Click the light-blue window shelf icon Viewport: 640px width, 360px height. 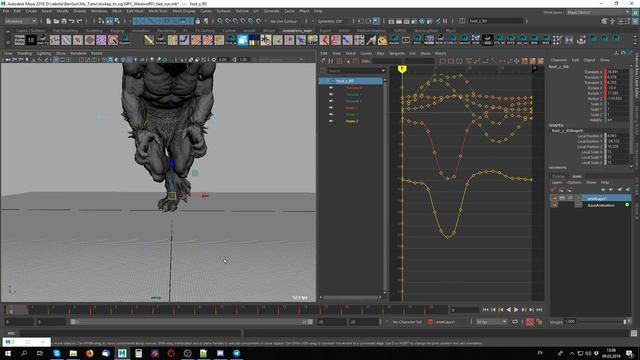(x=242, y=40)
